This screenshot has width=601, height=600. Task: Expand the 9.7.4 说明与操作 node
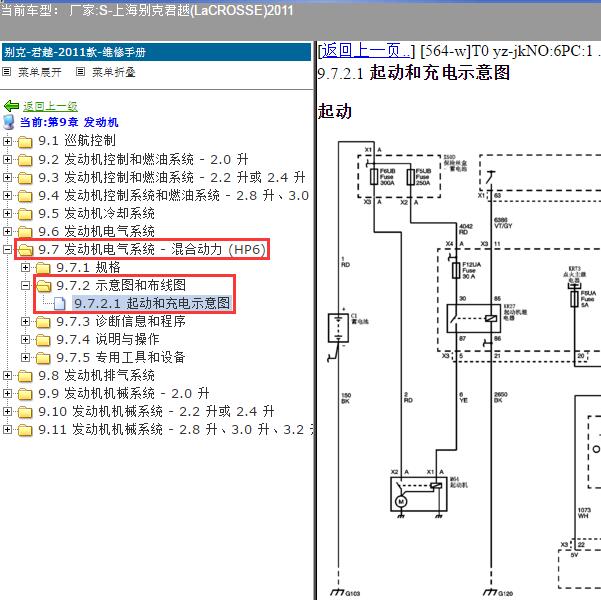[25, 339]
